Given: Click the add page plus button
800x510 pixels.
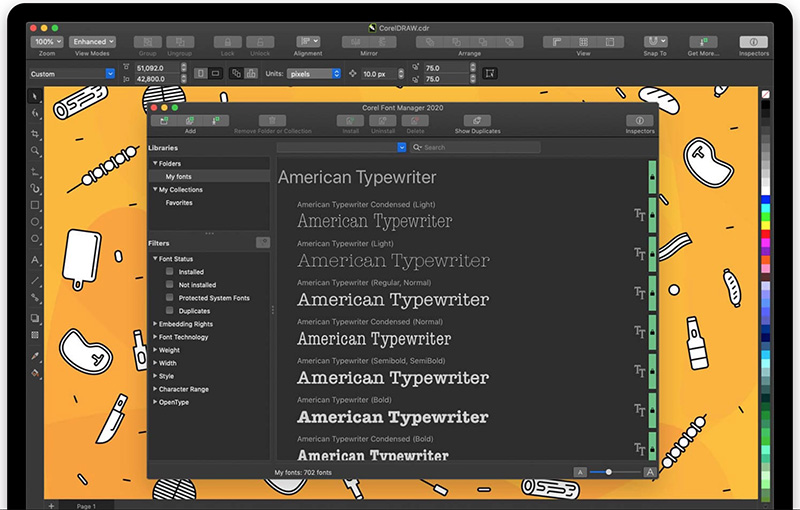Looking at the screenshot, I should pyautogui.click(x=51, y=506).
